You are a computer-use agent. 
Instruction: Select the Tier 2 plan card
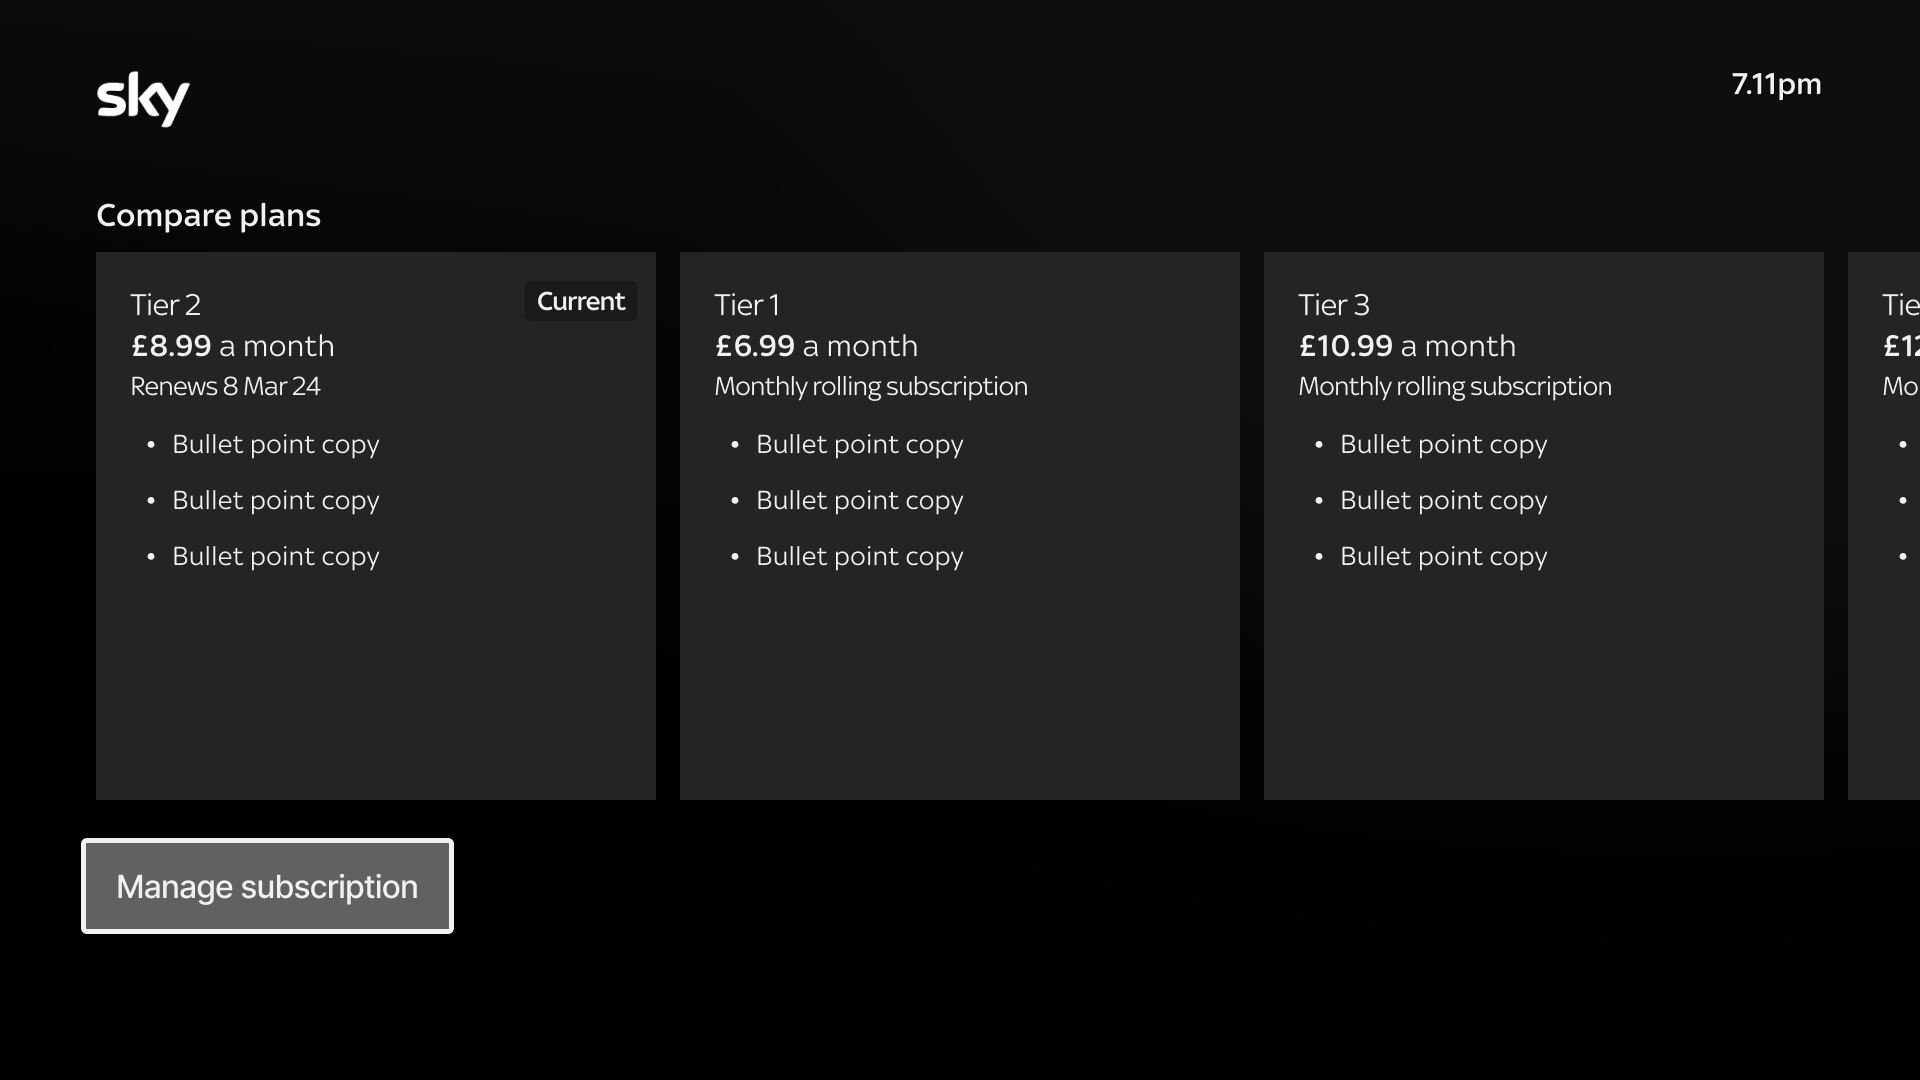[375, 660]
